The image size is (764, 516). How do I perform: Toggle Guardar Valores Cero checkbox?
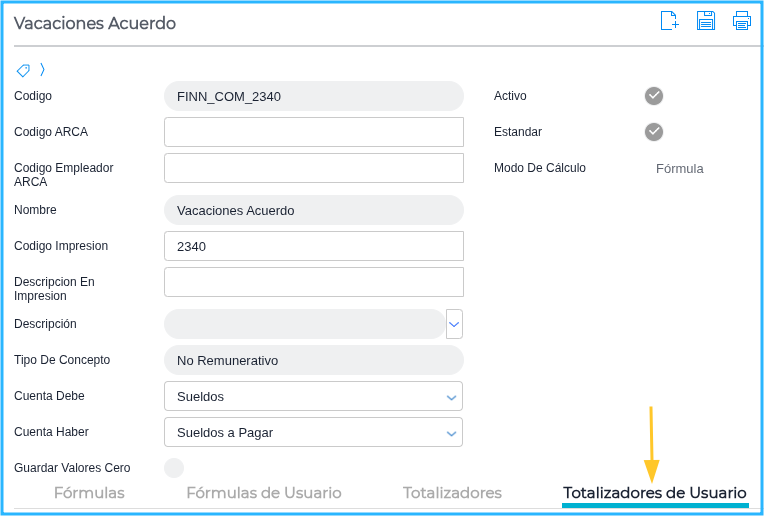174,468
